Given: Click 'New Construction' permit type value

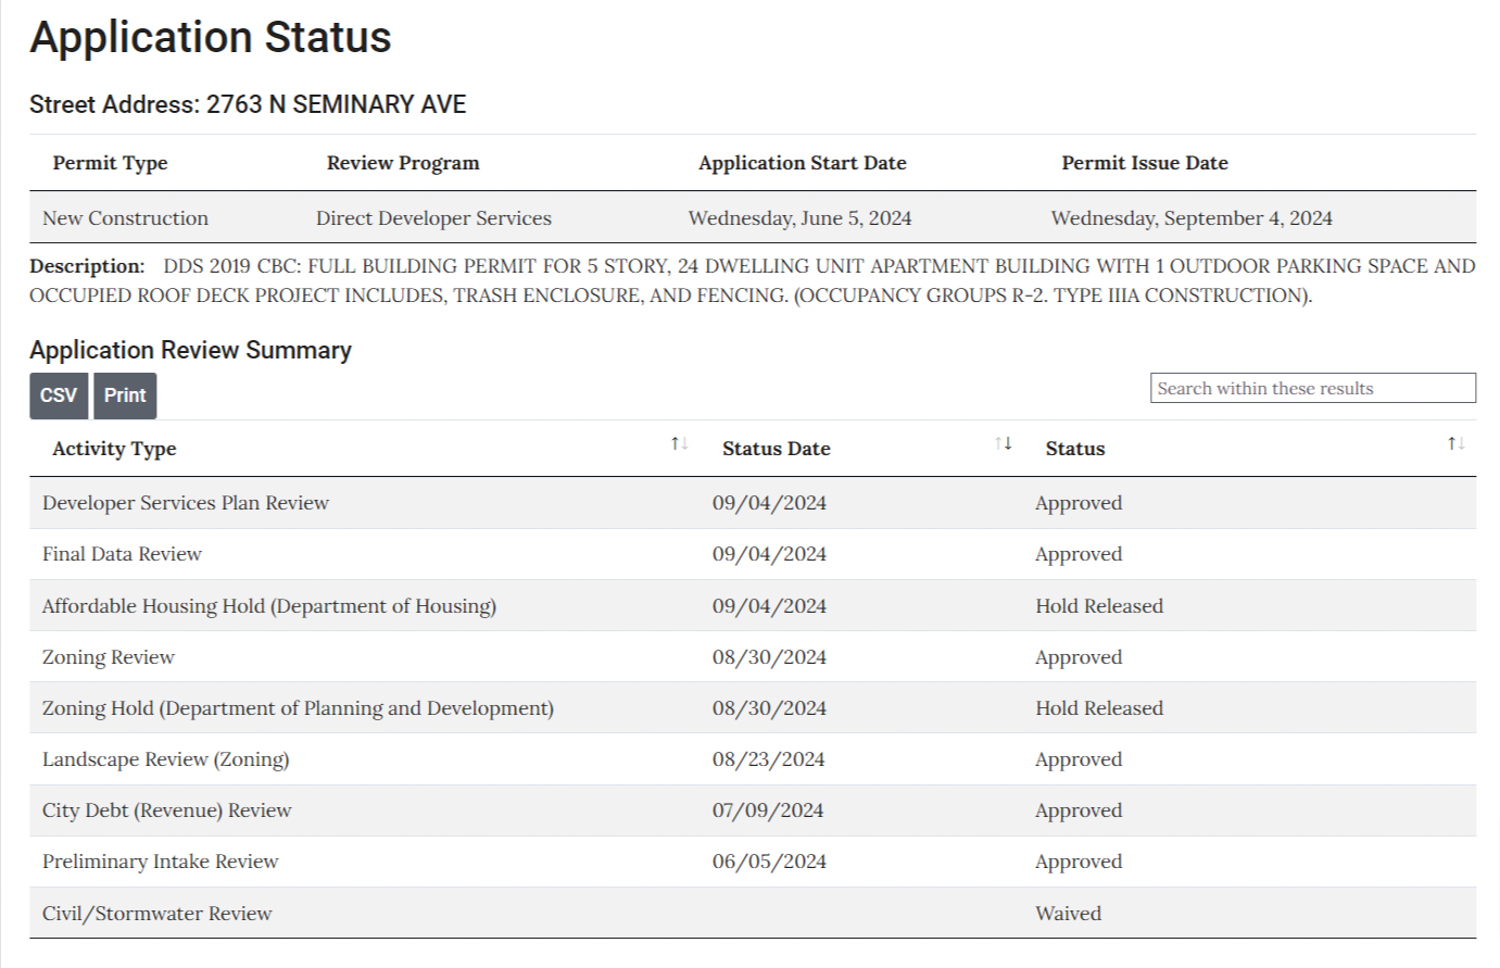Looking at the screenshot, I should 125,218.
